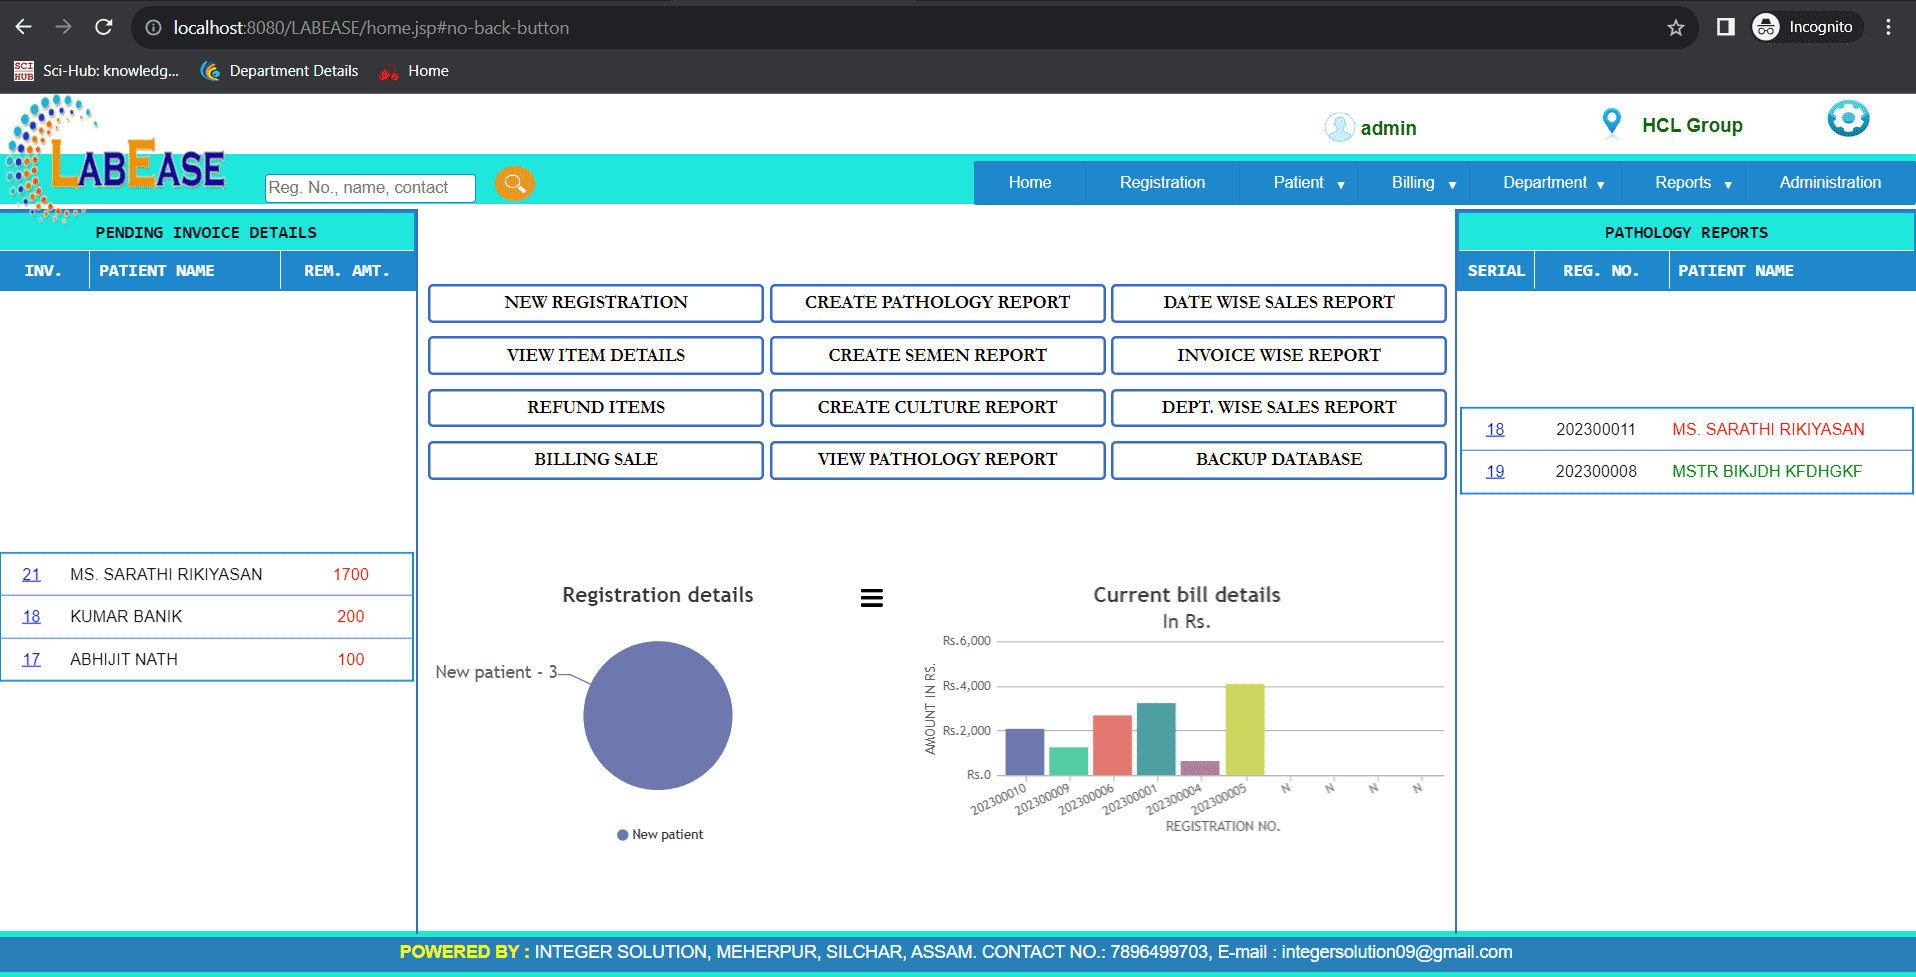Click the admin user avatar icon

pos(1340,127)
